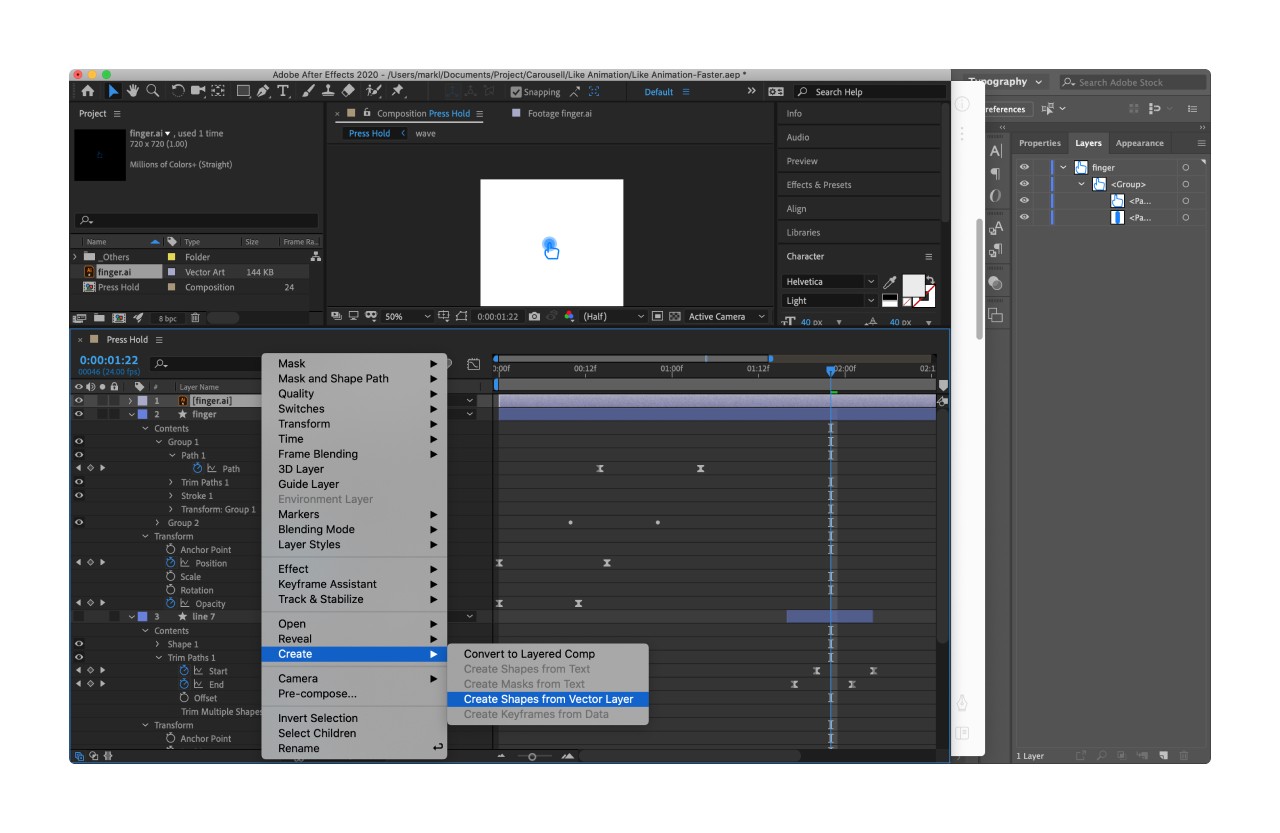Screen dimensions: 1280x833
Task: Expand the [finger.ai] layer in timeline
Action: [131, 401]
